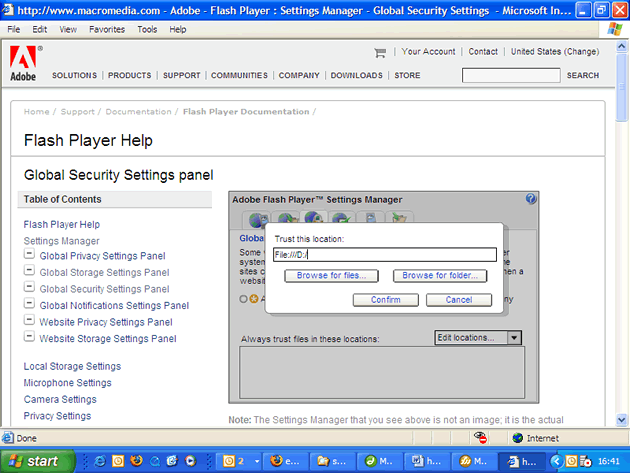Select the Global Security Settings tab icon
Image resolution: width=630 pixels, height=473 pixels.
pyautogui.click(x=314, y=218)
